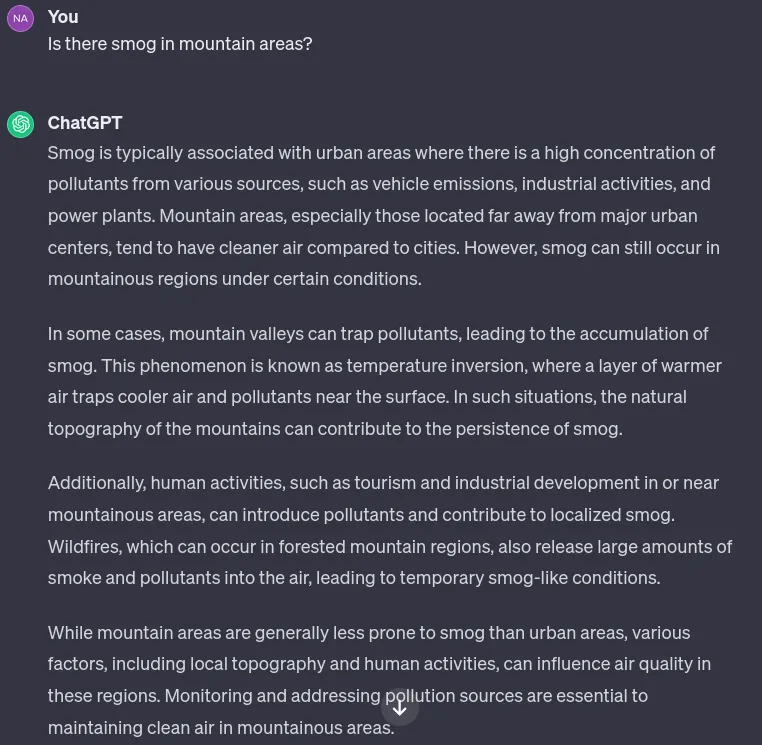Click the phrase "smog-like conditions" in the reply
Image resolution: width=762 pixels, height=745 pixels.
573,578
